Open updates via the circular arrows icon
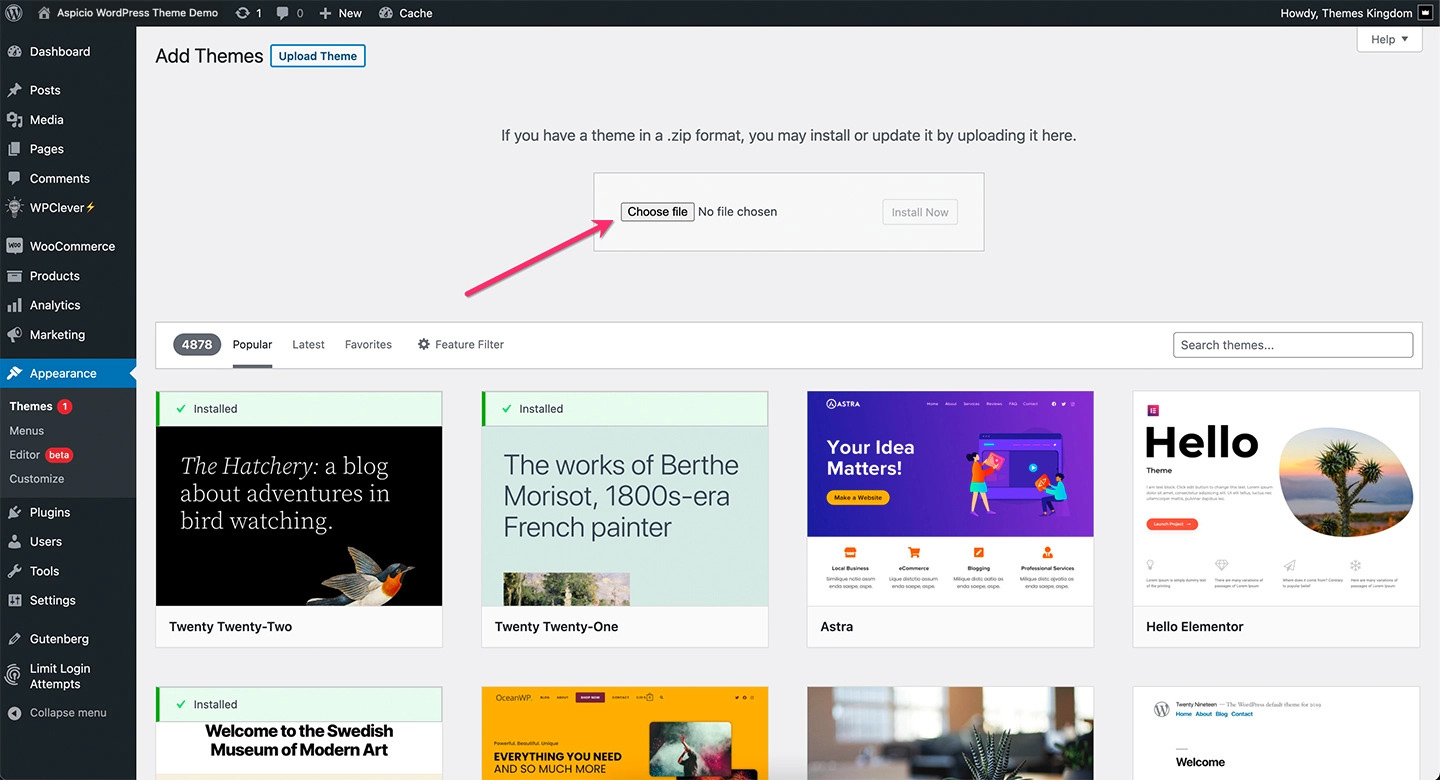The width and height of the screenshot is (1440, 780). pos(243,13)
